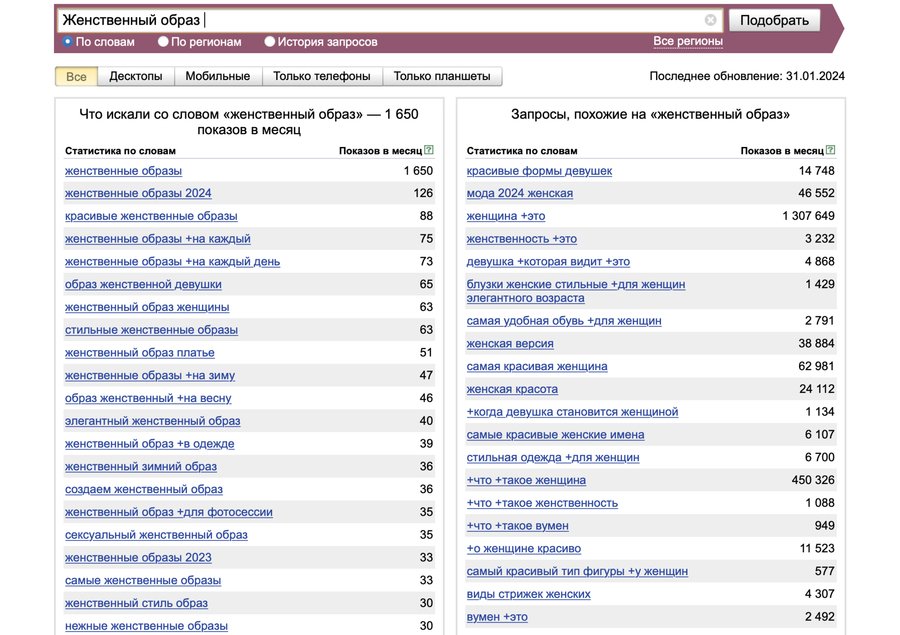Open the «мода 2024 женская» link
This screenshot has height=635, width=900.
(519, 193)
